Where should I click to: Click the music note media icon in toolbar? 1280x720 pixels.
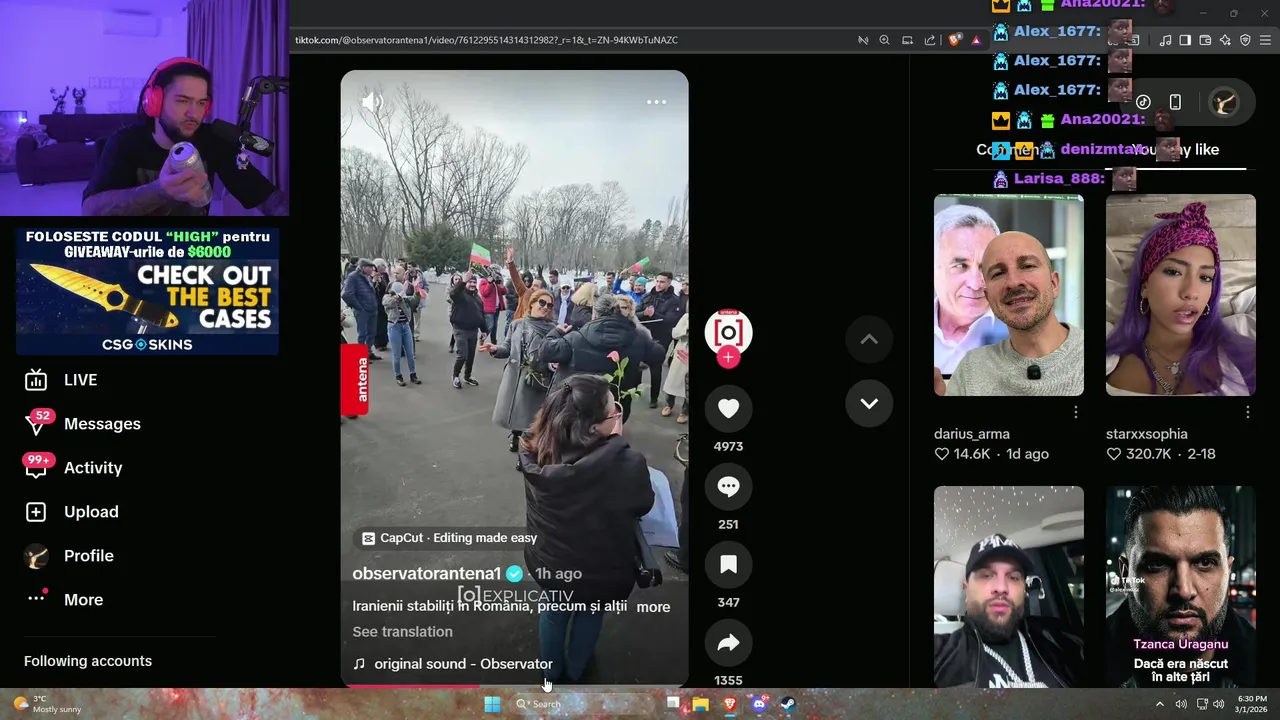tap(1165, 40)
